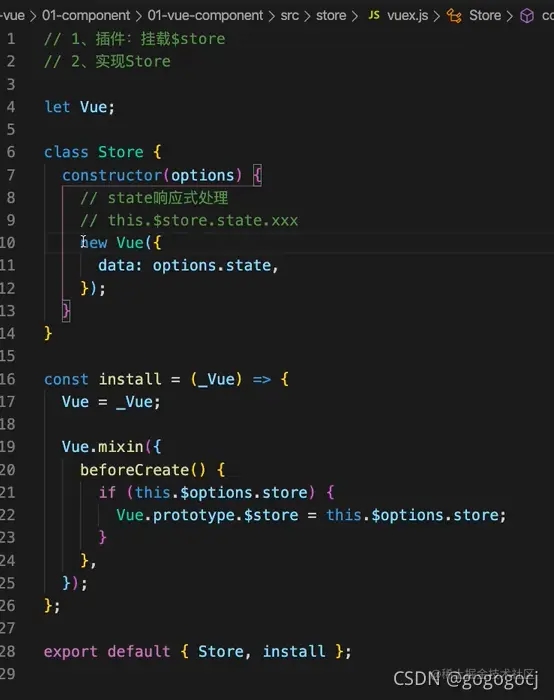Image resolution: width=554 pixels, height=700 pixels.
Task: Click 'install' in the export default line
Action: (294, 651)
